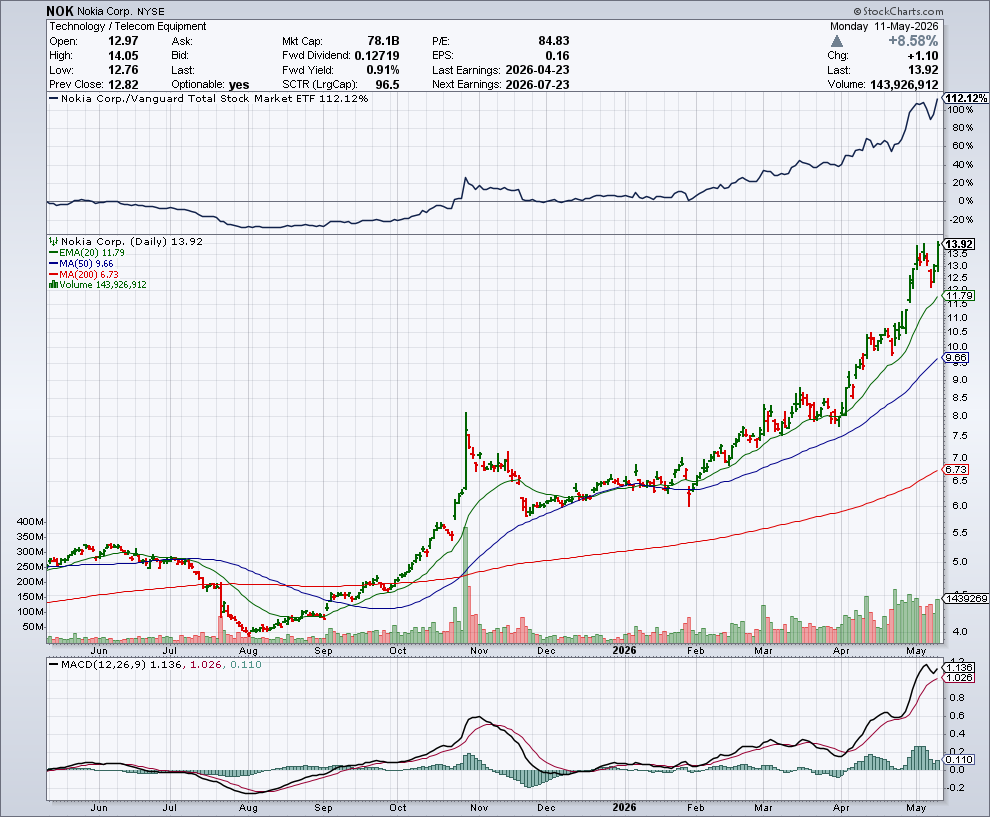Click the 2026 year label under the MACD panel
The height and width of the screenshot is (817, 990).
[624, 808]
